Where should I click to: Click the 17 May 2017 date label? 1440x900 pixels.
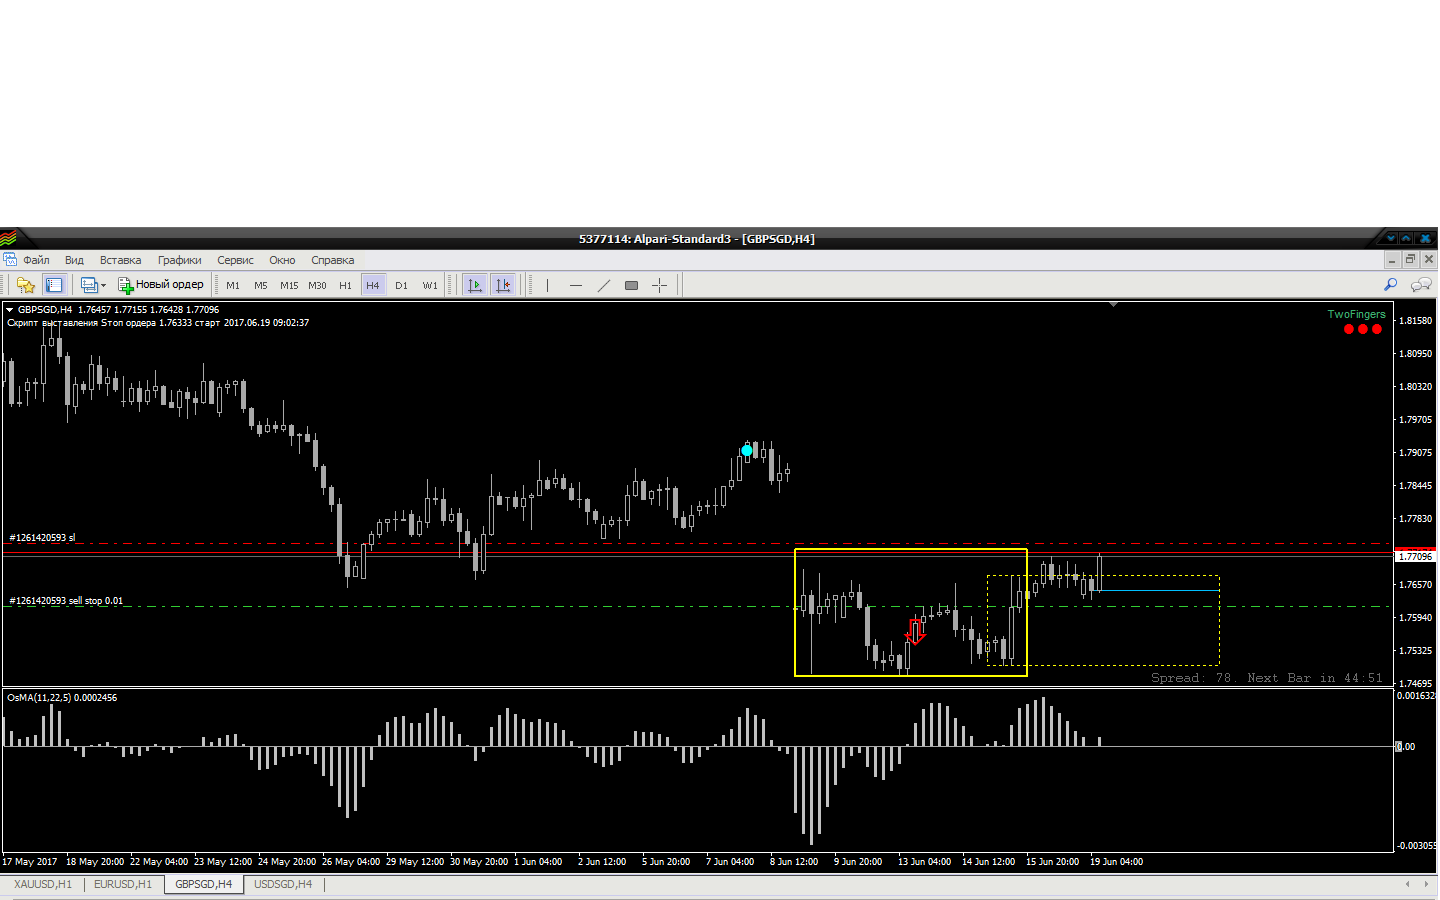[x=30, y=862]
